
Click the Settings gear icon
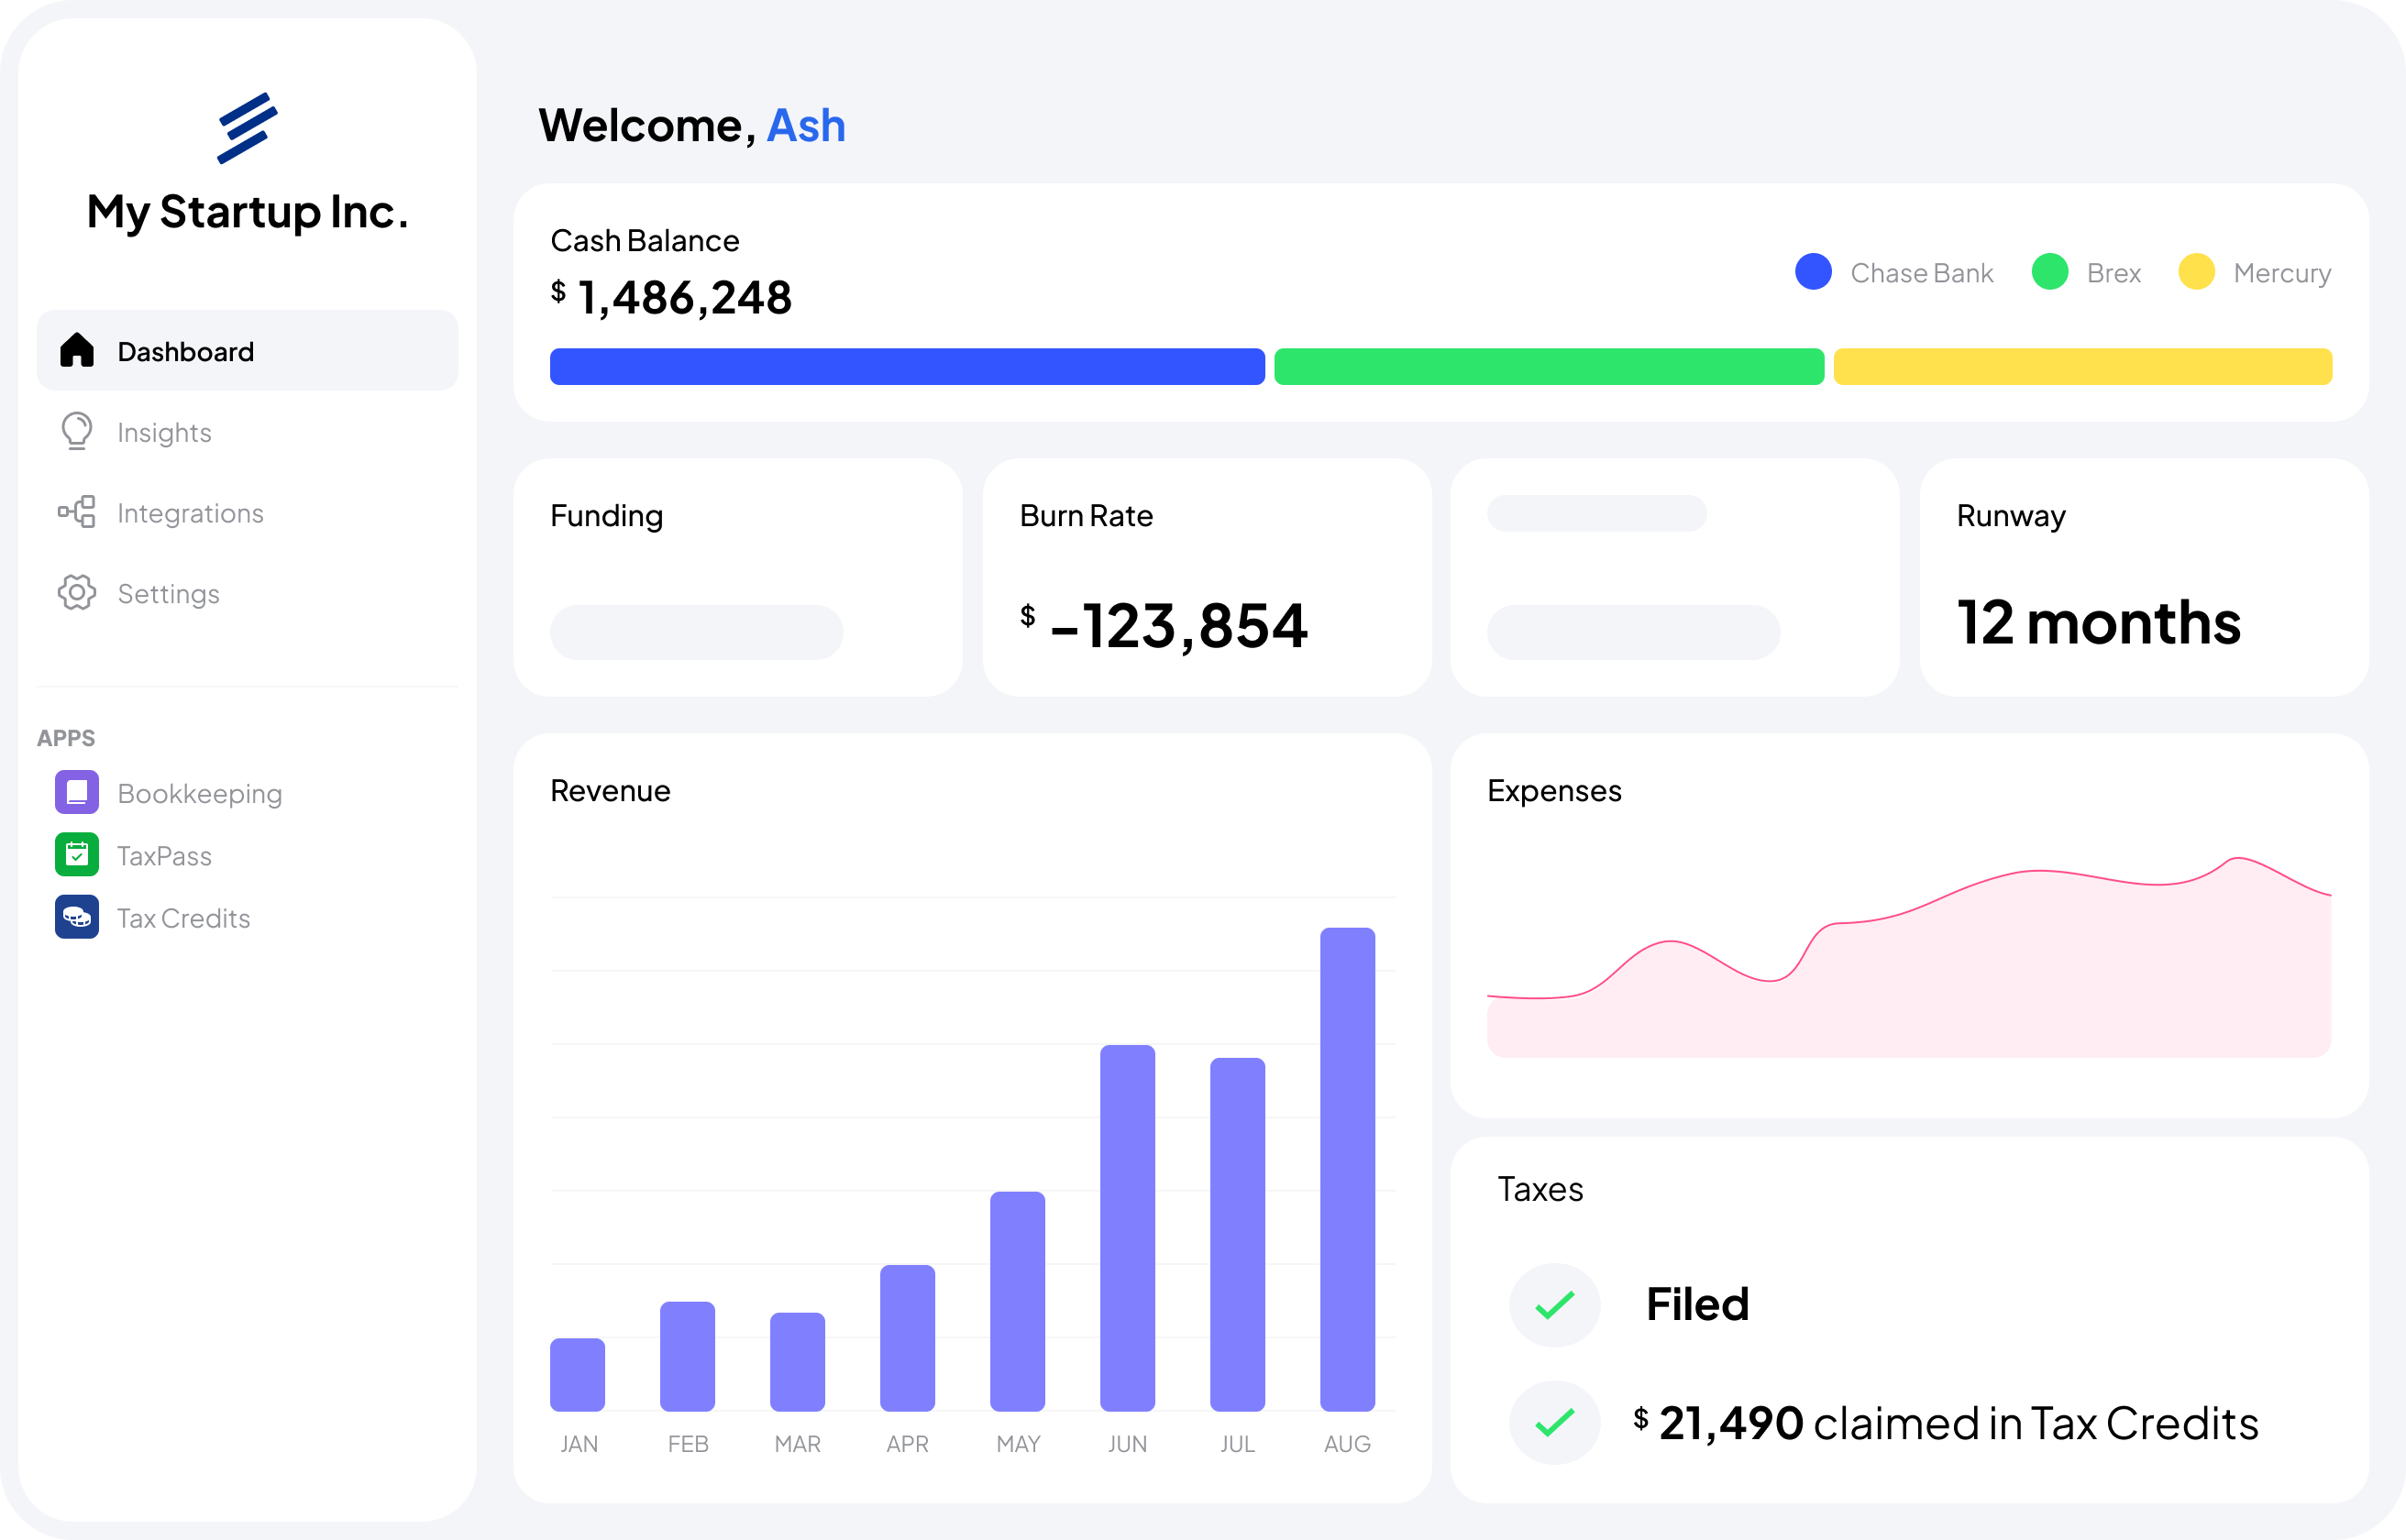77,593
